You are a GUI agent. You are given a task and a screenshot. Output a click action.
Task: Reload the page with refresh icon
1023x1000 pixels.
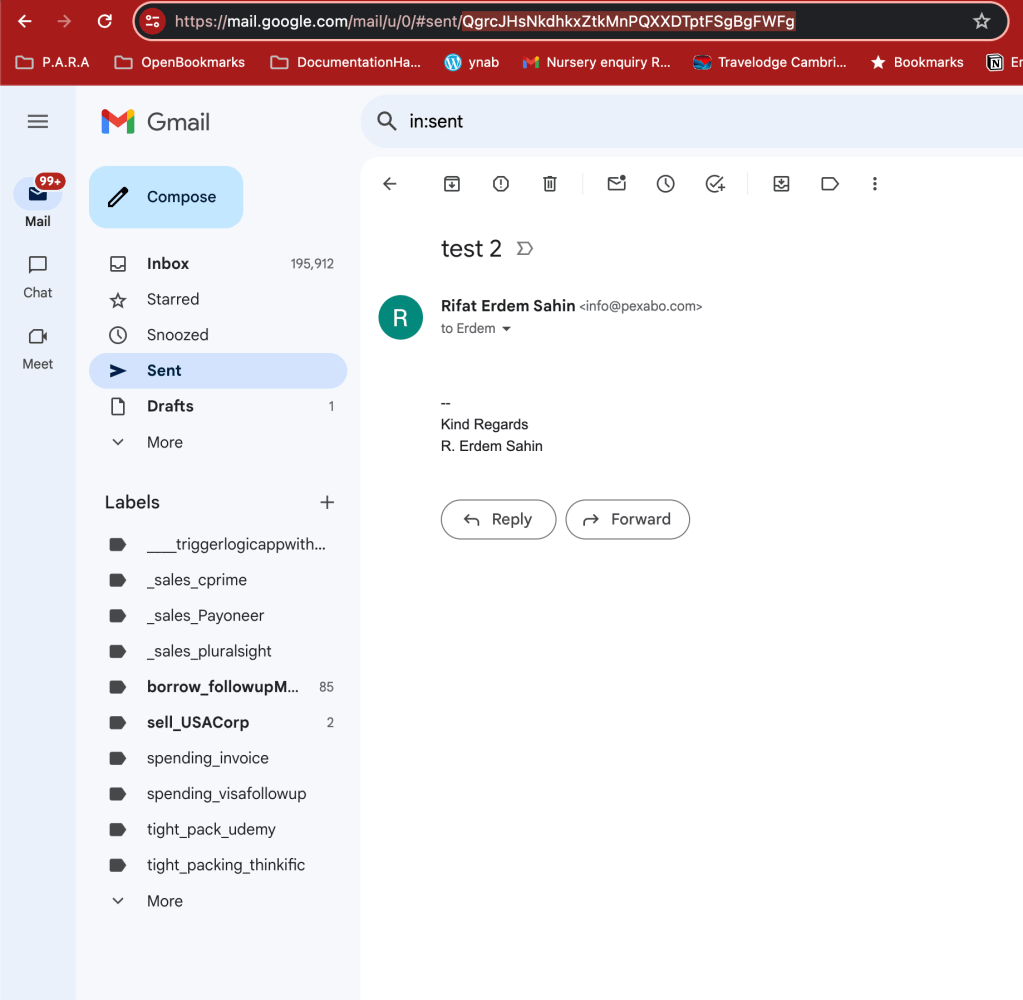pyautogui.click(x=104, y=22)
